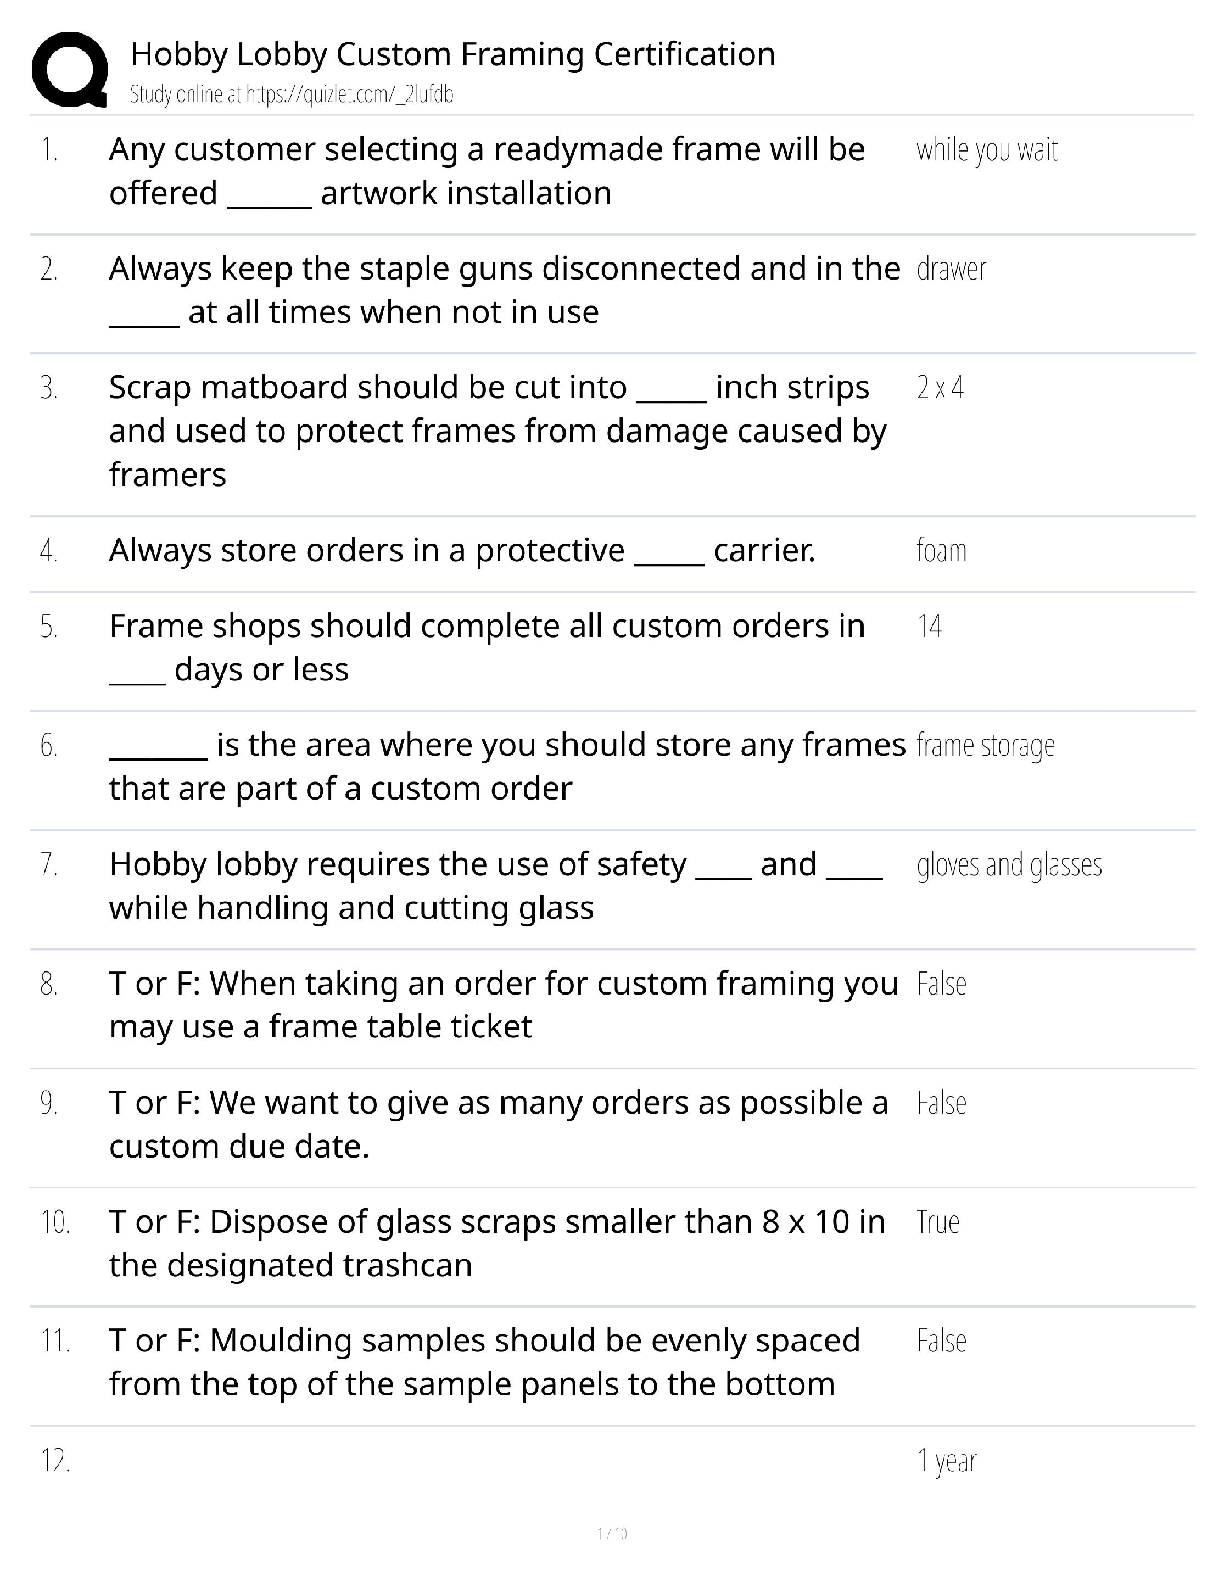This screenshot has height=1584, width=1224.
Task: Select the custom due date question
Action: [498, 1124]
